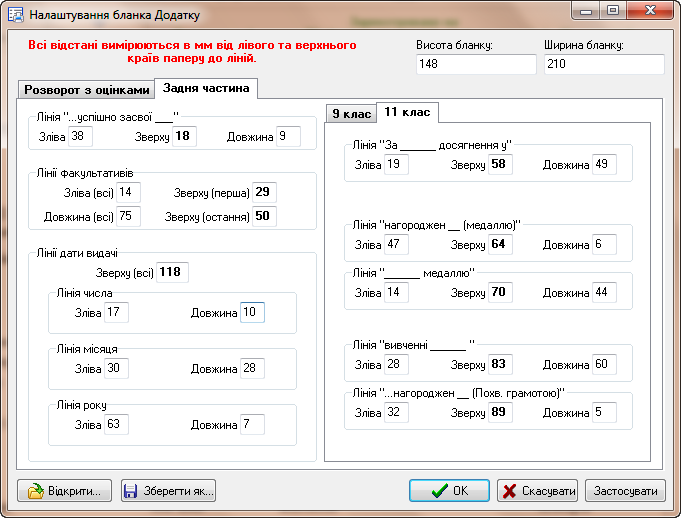681x518 pixels.
Task: Click Довжина field for вивченні line
Action: tap(604, 364)
